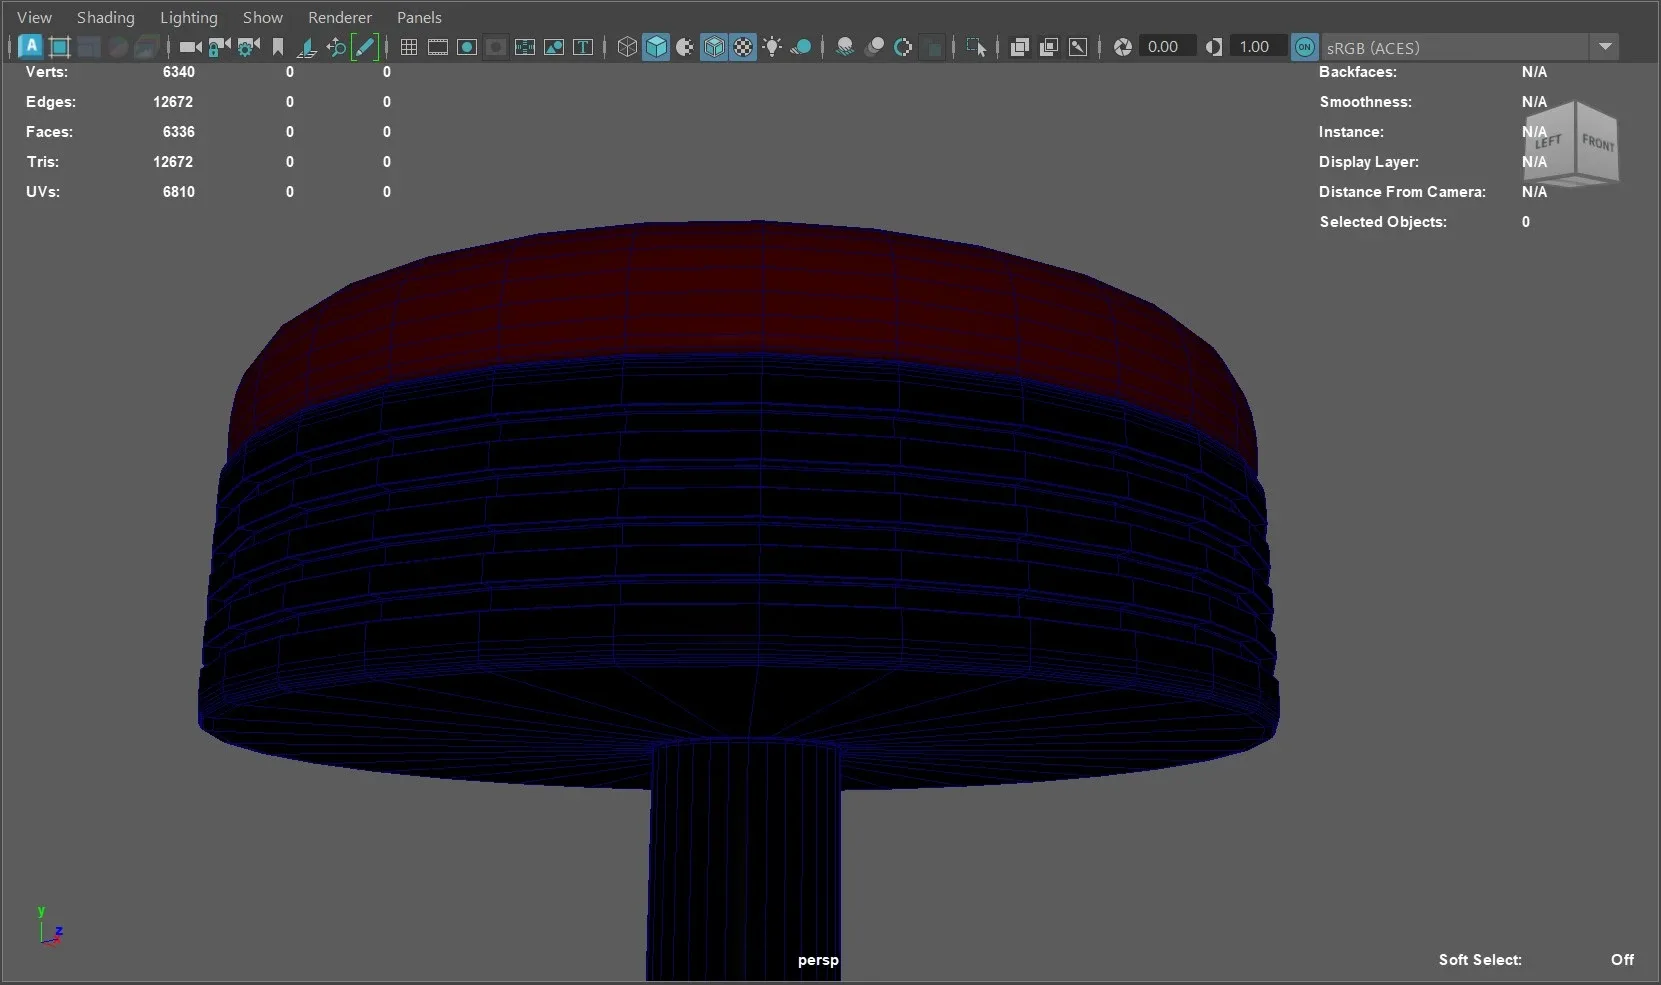Click the gamma value field 1.00
Image resolution: width=1661 pixels, height=985 pixels.
(1258, 47)
